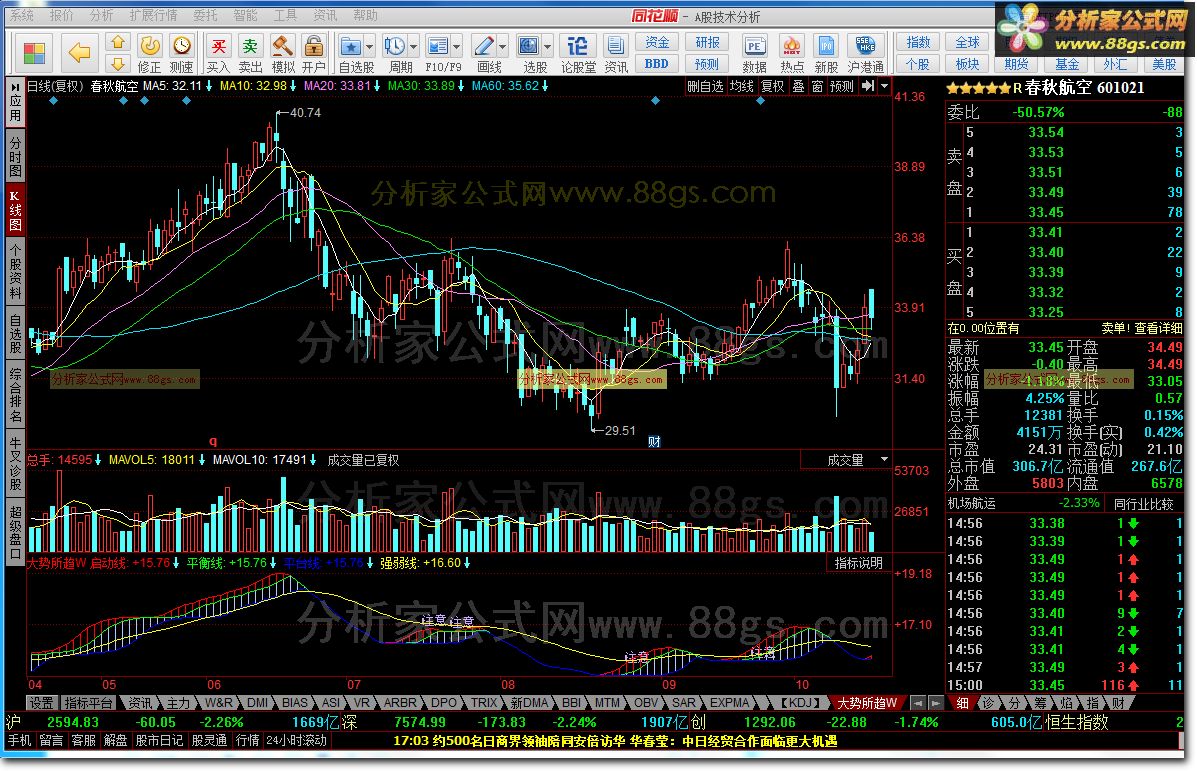Viewport: 1197px width, 771px height.
Task: Click the colorful home grid icon
Action: point(34,53)
